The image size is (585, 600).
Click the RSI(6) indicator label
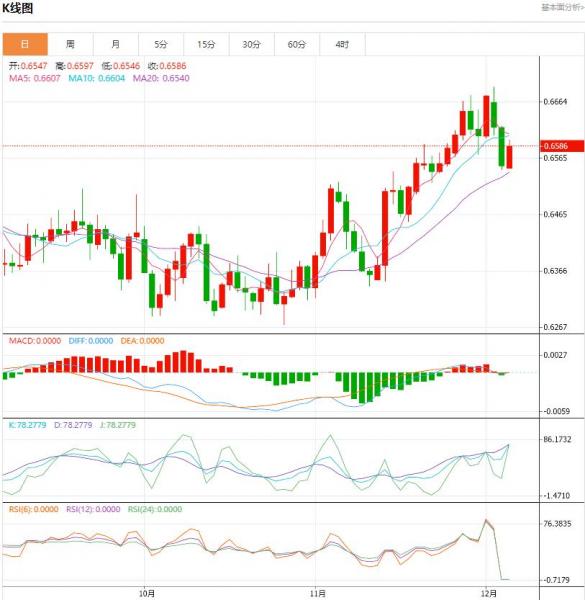click(x=34, y=509)
